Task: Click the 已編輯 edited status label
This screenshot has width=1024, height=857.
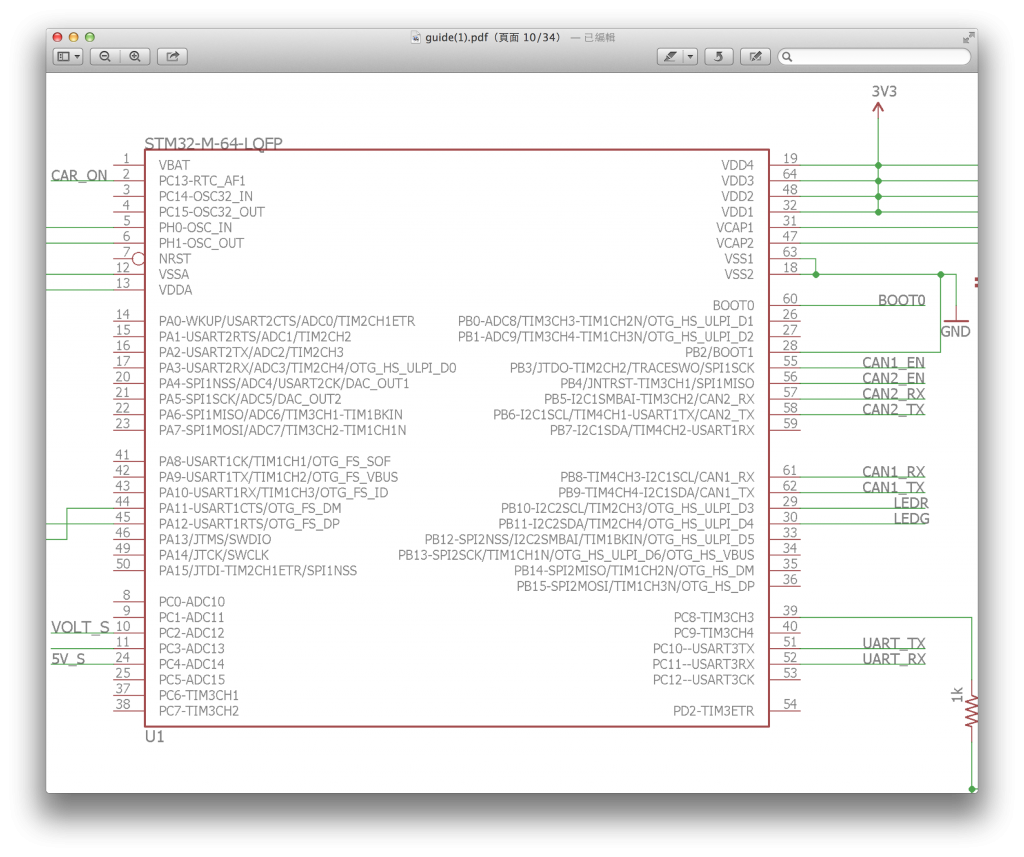Action: tap(600, 38)
